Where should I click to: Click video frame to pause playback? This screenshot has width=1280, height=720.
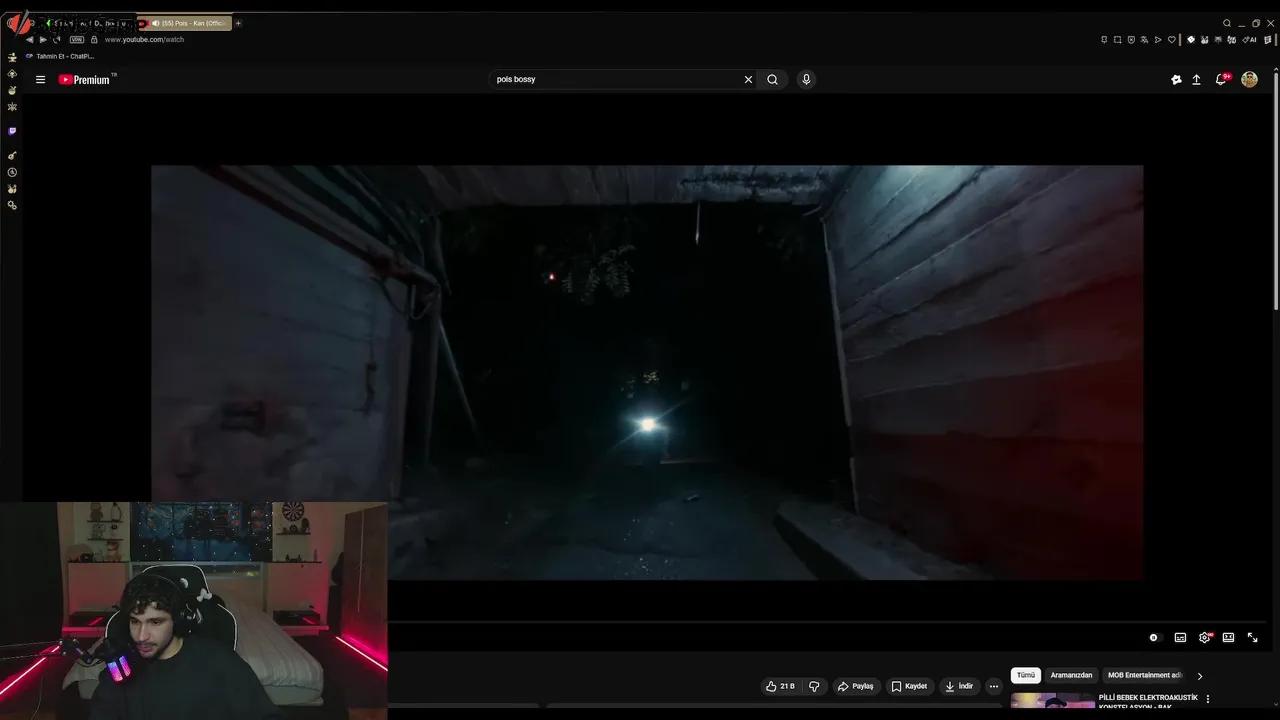coord(646,372)
